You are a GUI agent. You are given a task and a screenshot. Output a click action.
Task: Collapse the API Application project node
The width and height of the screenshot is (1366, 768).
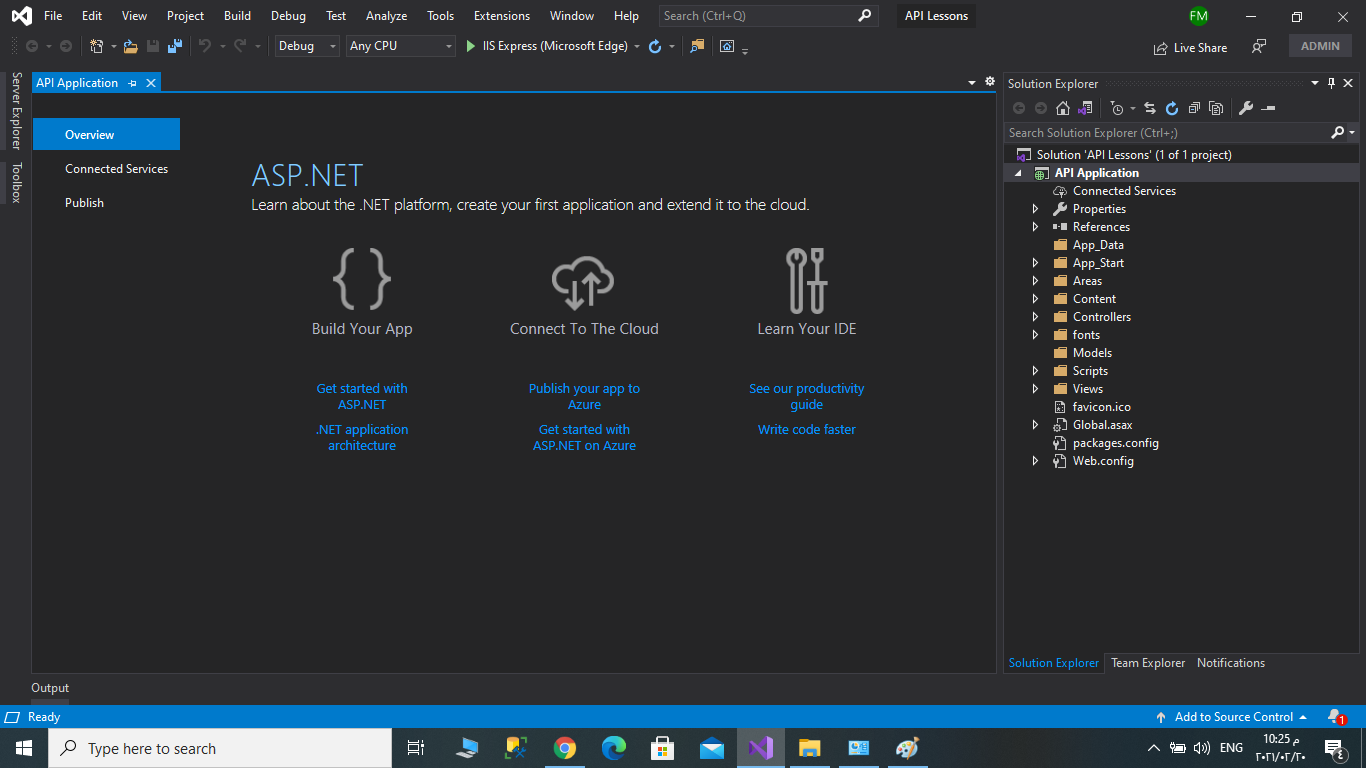1019,173
